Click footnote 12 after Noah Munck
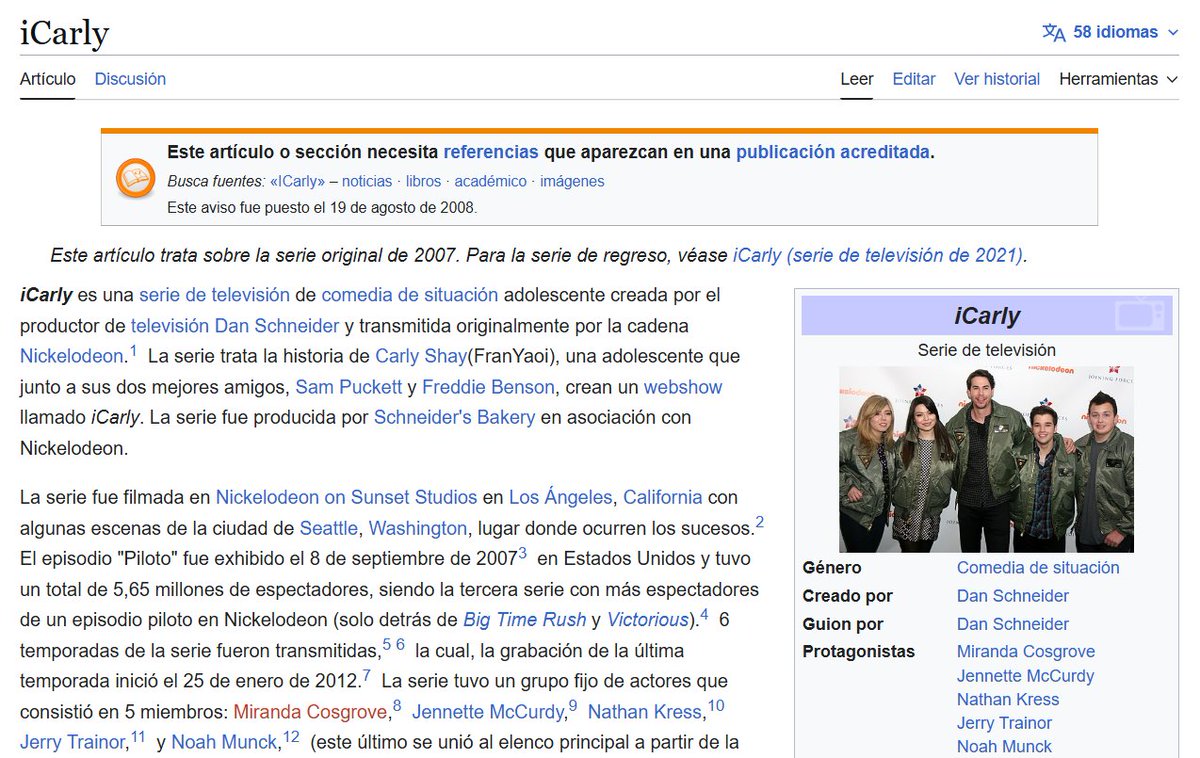This screenshot has width=1200, height=758. pos(291,737)
